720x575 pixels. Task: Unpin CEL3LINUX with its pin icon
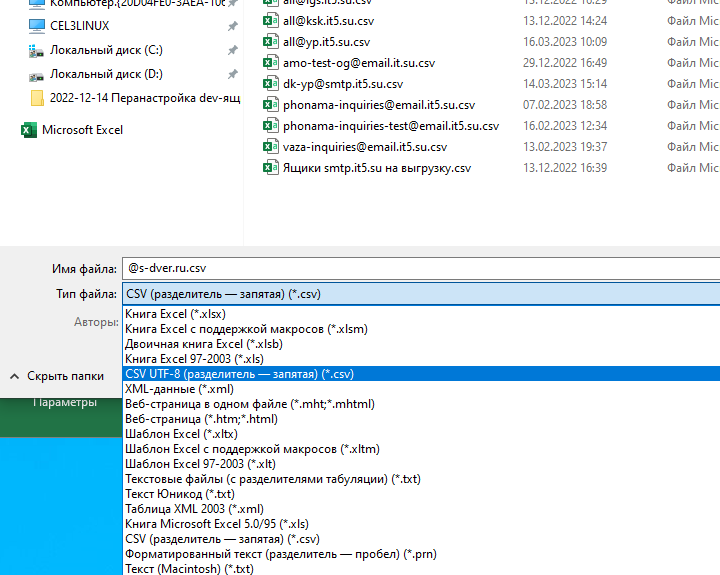(x=233, y=26)
